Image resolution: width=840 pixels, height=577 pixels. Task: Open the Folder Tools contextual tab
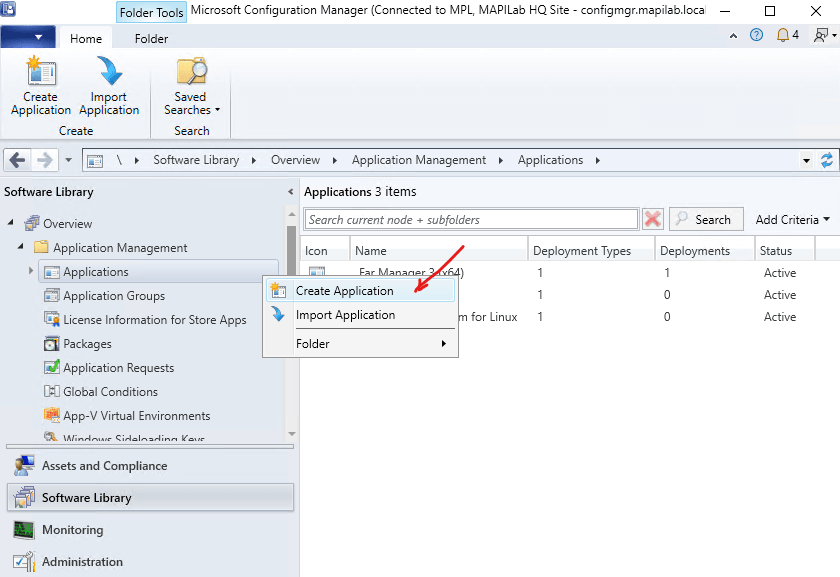click(152, 12)
